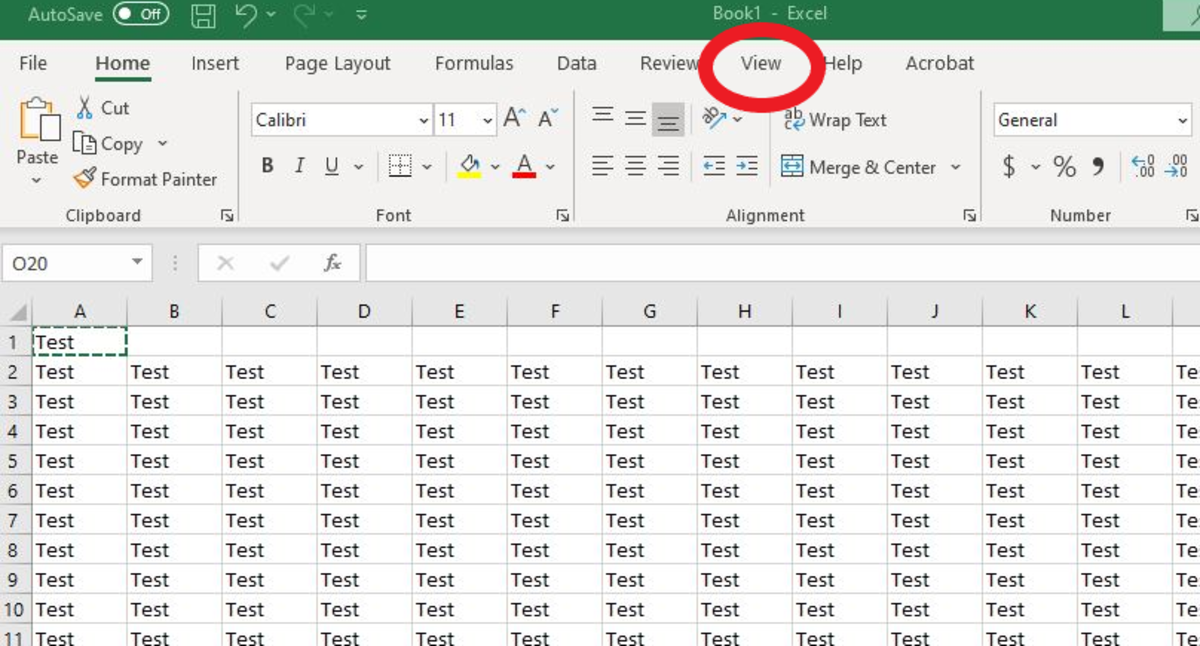The image size is (1200, 646).
Task: Toggle Italic formatting
Action: coord(299,167)
